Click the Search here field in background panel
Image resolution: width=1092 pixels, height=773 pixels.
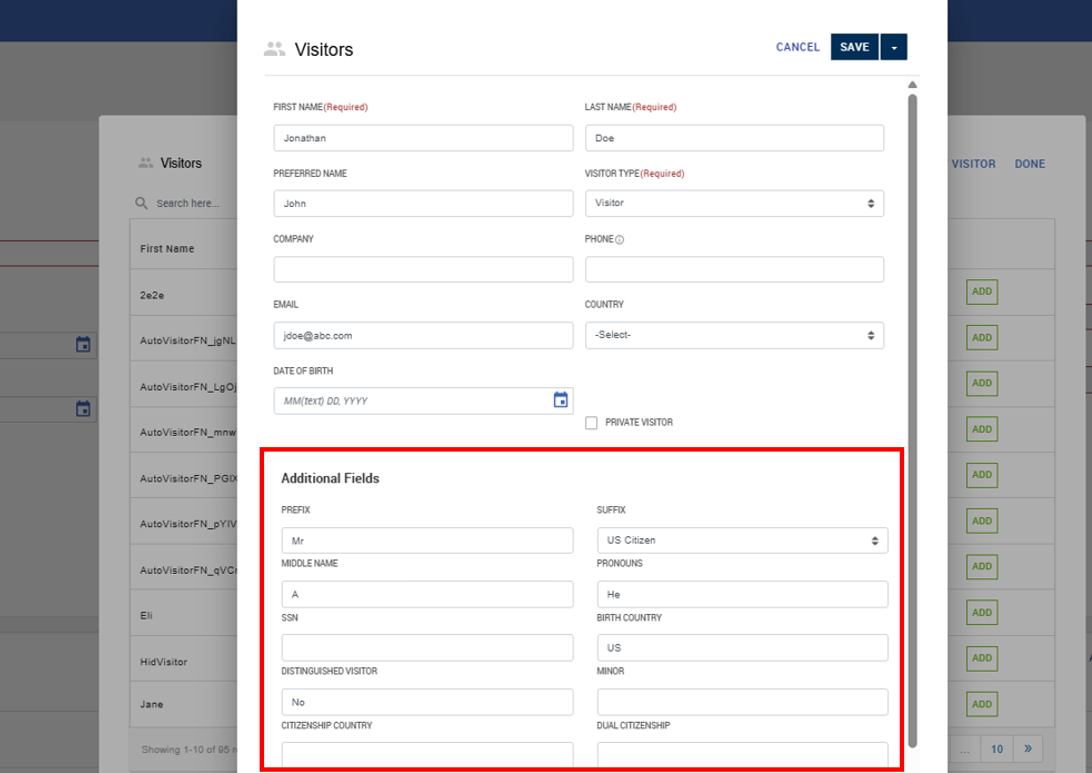coord(188,203)
